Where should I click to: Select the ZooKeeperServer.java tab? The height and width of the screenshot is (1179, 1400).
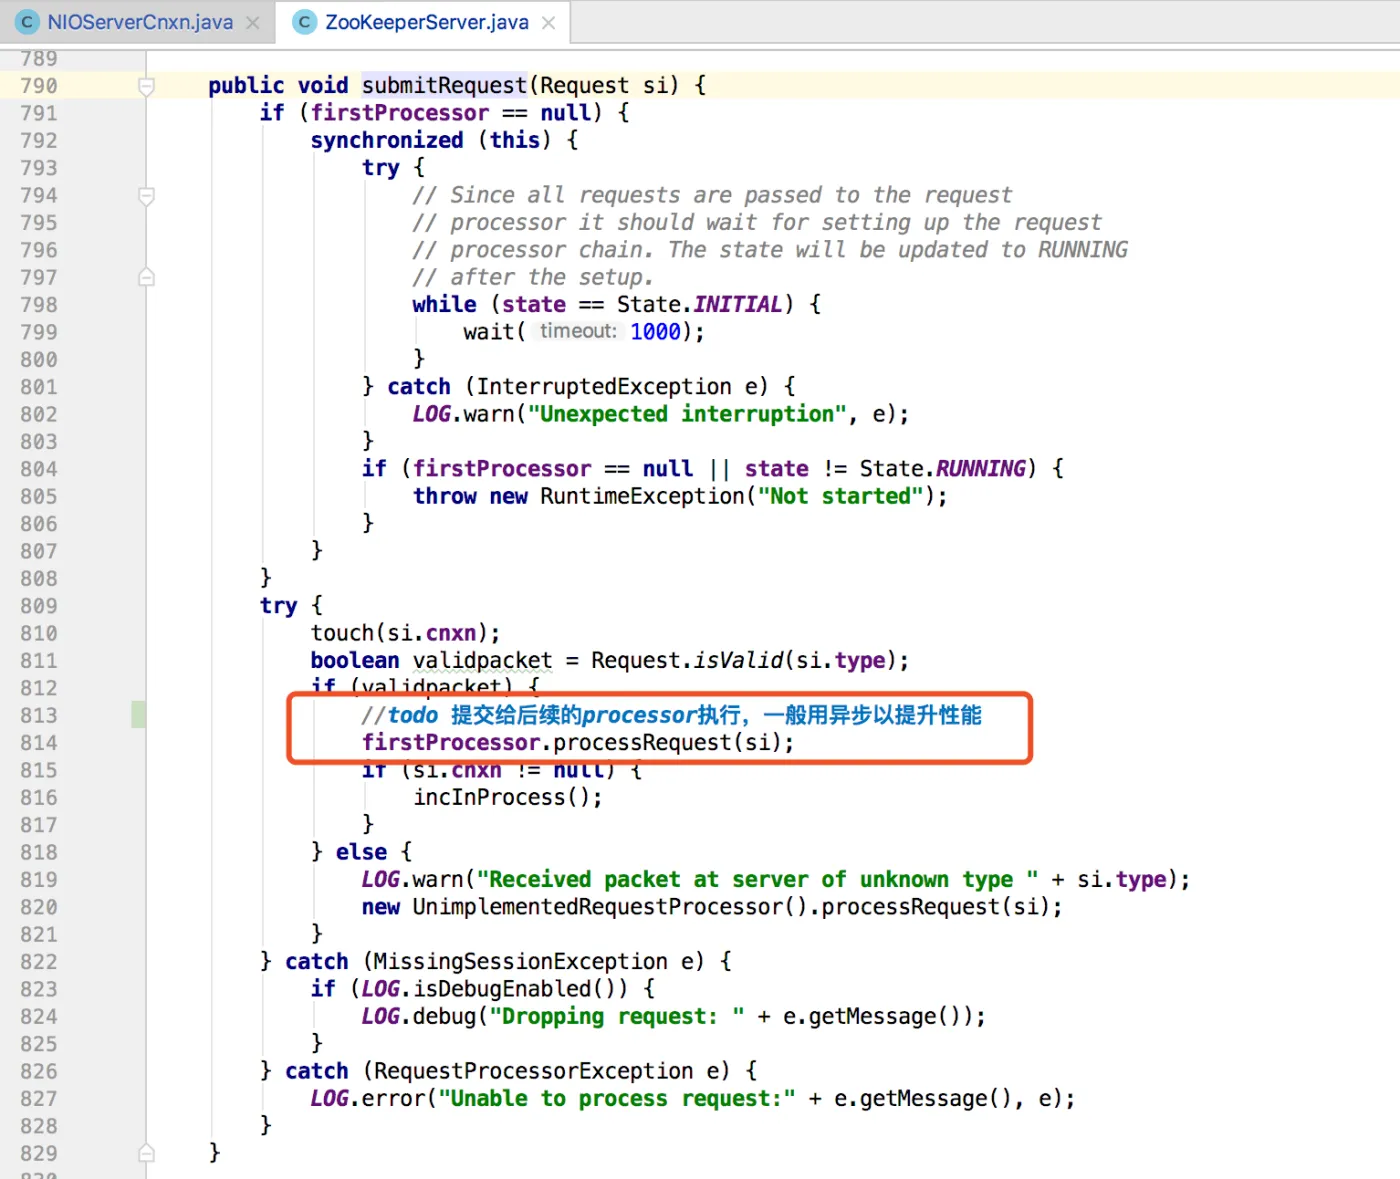click(x=426, y=22)
